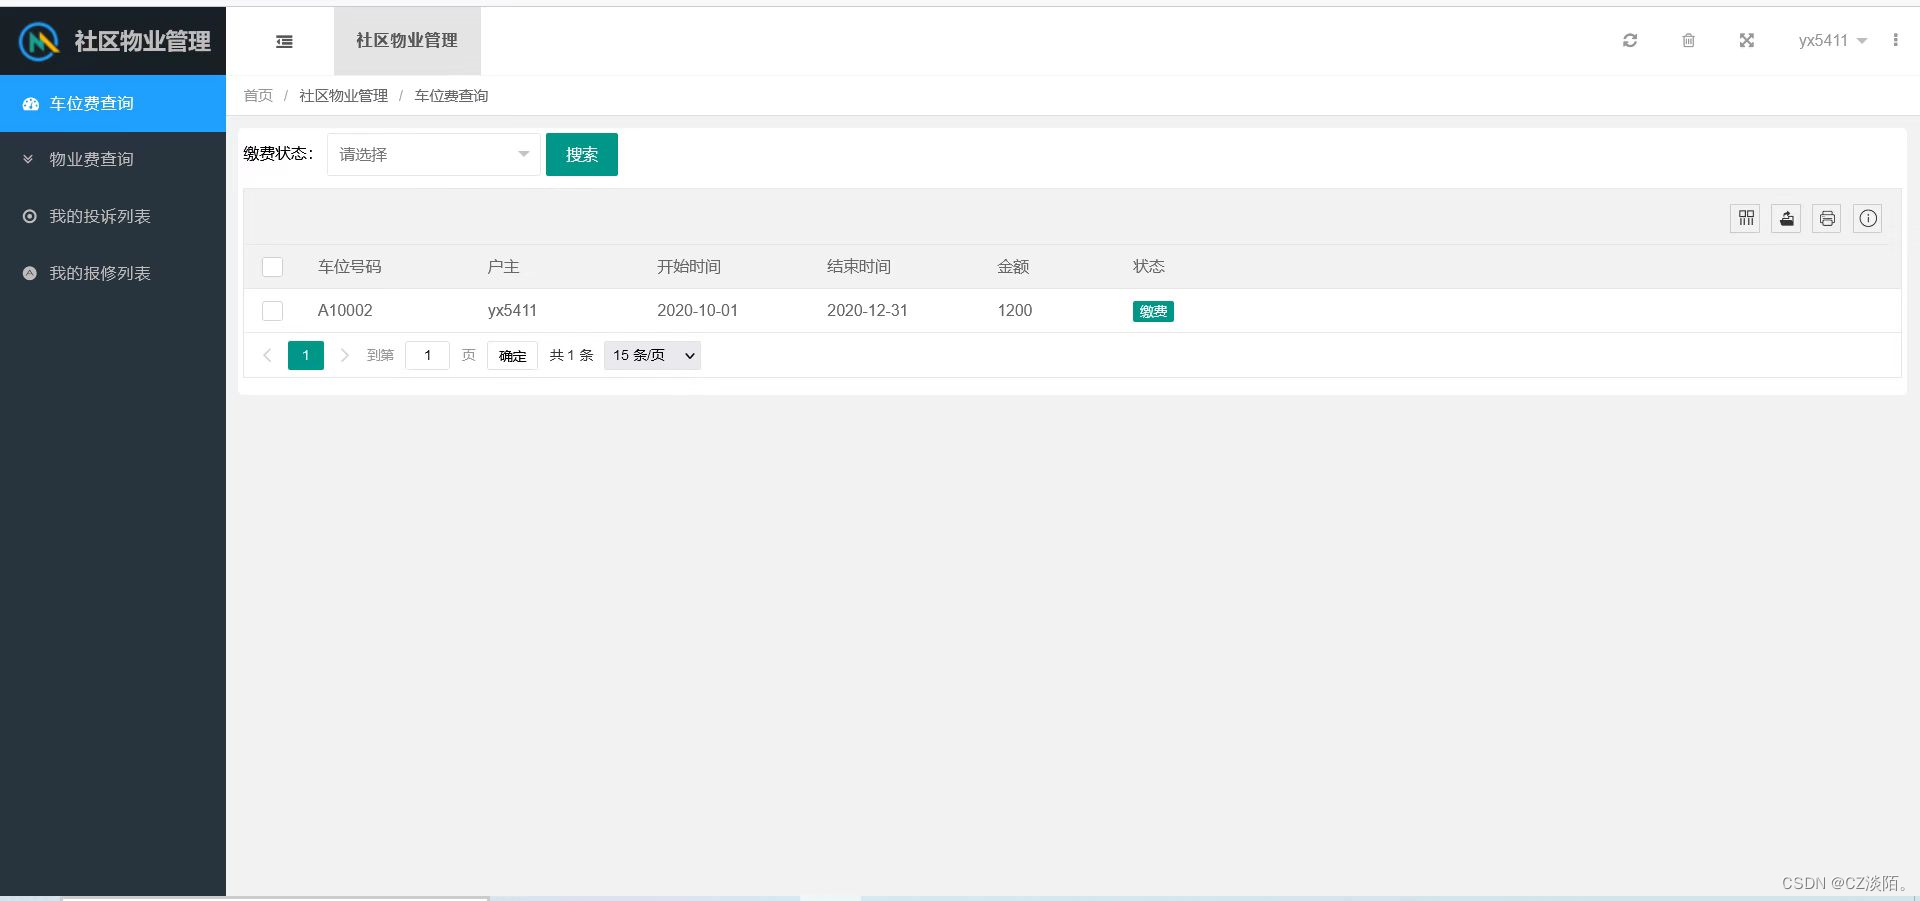
Task: Check the row A10002 checkbox
Action: pos(272,311)
